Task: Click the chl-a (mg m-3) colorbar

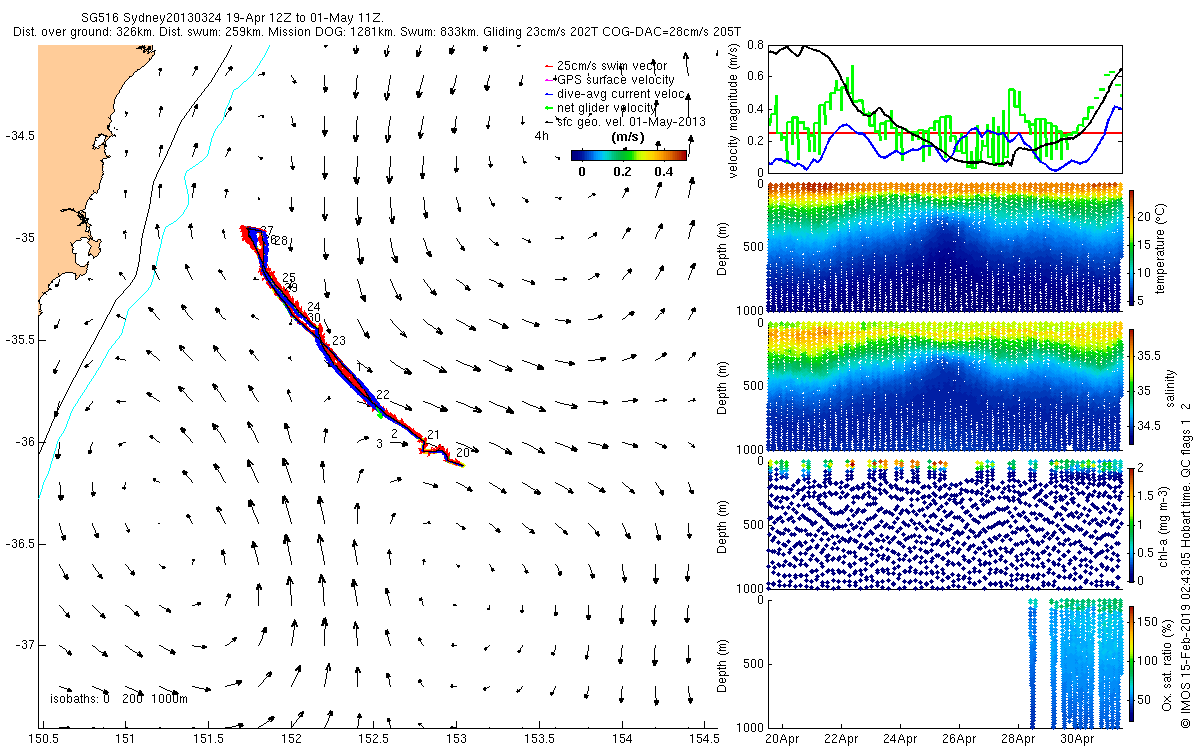Action: tap(1132, 524)
